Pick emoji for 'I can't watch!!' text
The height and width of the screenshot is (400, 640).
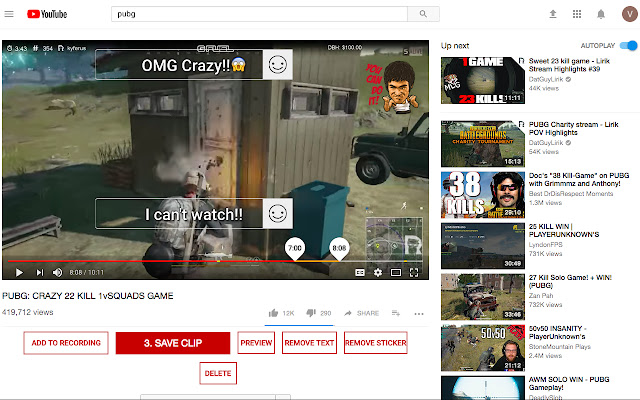pos(278,213)
